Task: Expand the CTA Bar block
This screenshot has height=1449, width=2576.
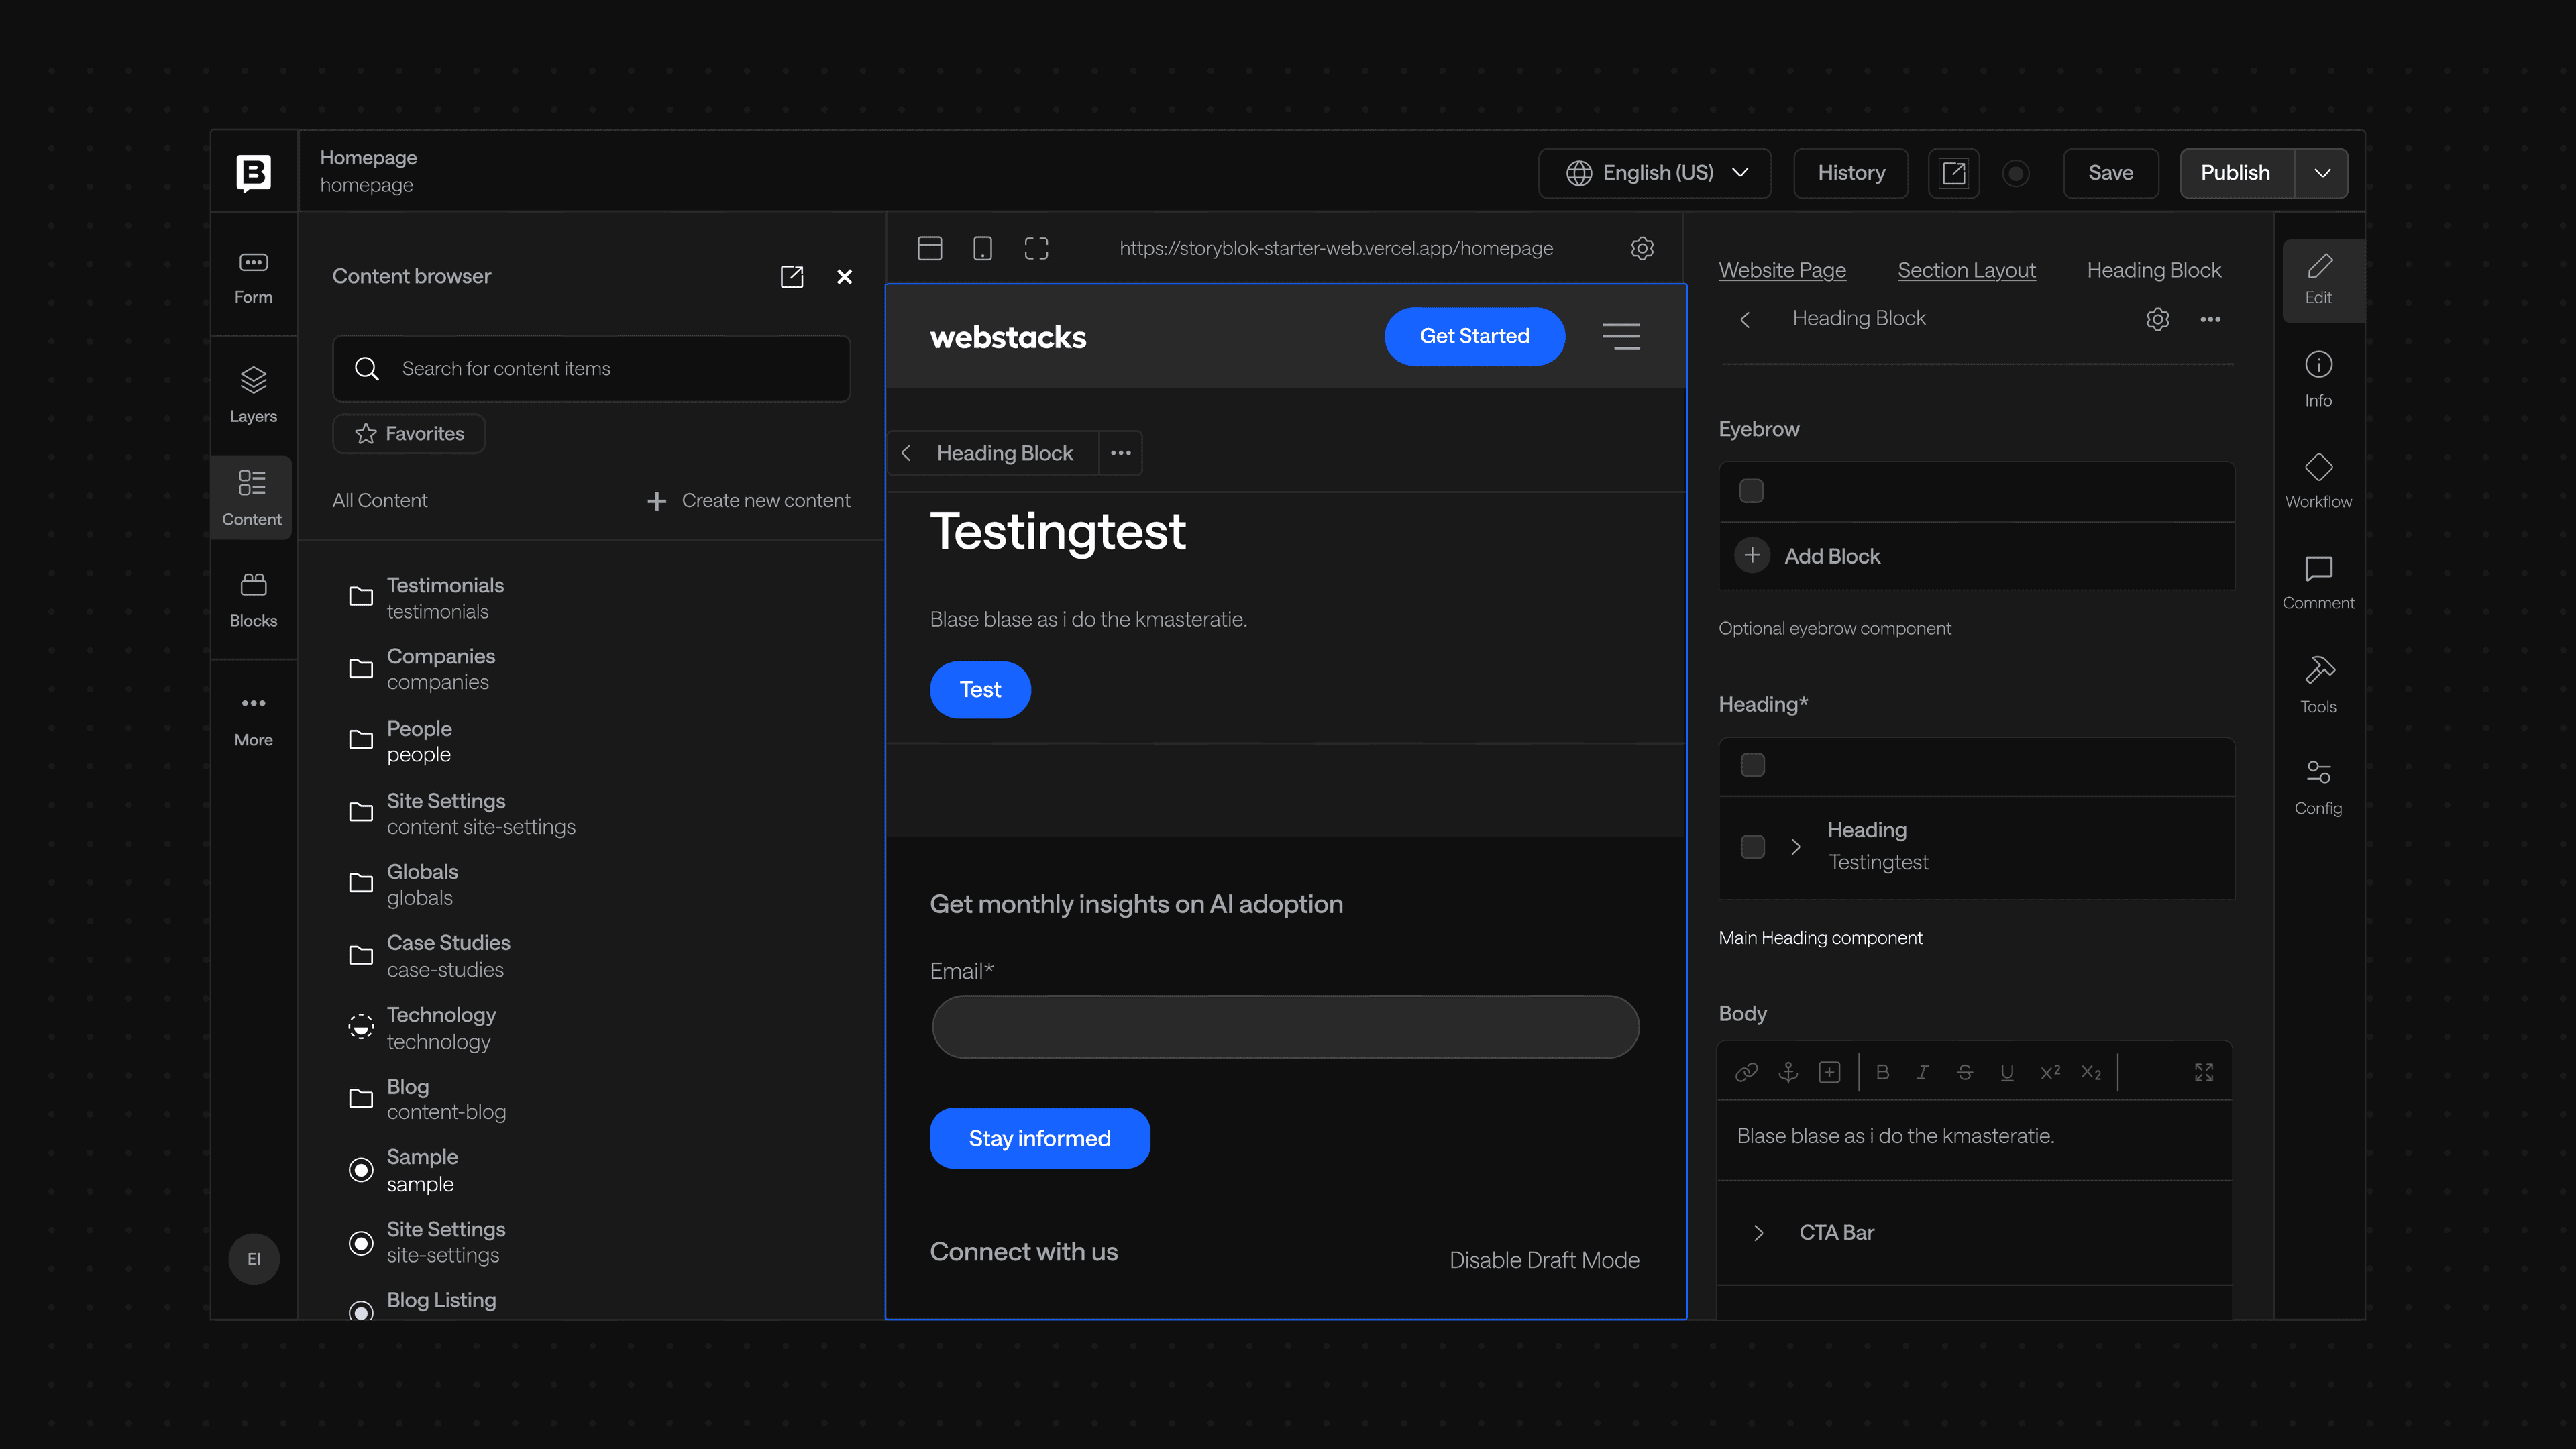Action: 1758,1233
